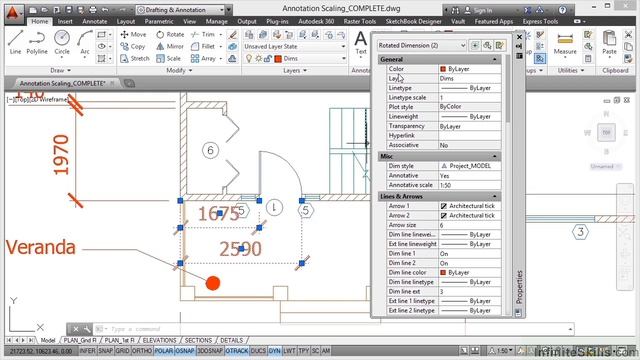640x360 pixels.
Task: Switch to the ELEVATIONS layout tab
Action: pos(159,340)
